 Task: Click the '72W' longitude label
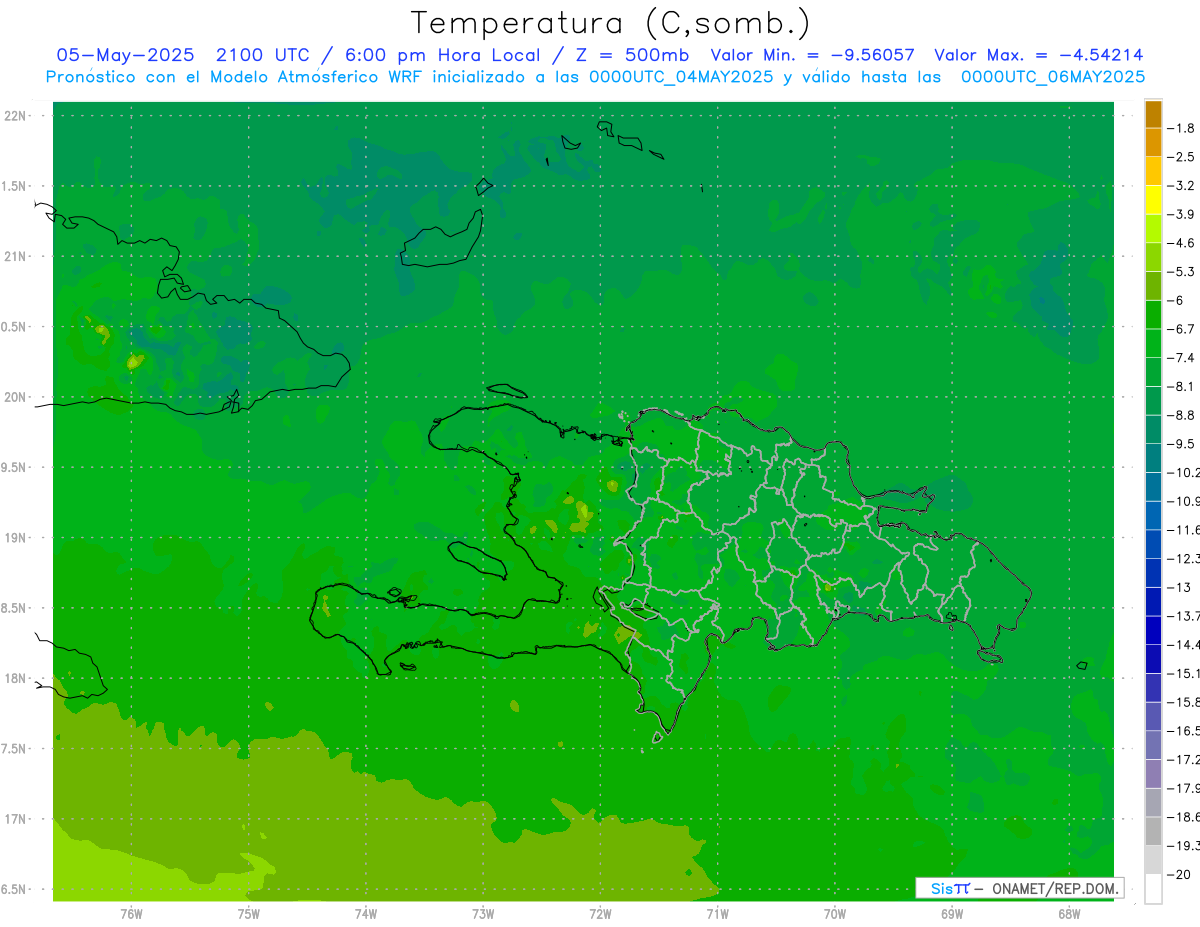(x=600, y=914)
